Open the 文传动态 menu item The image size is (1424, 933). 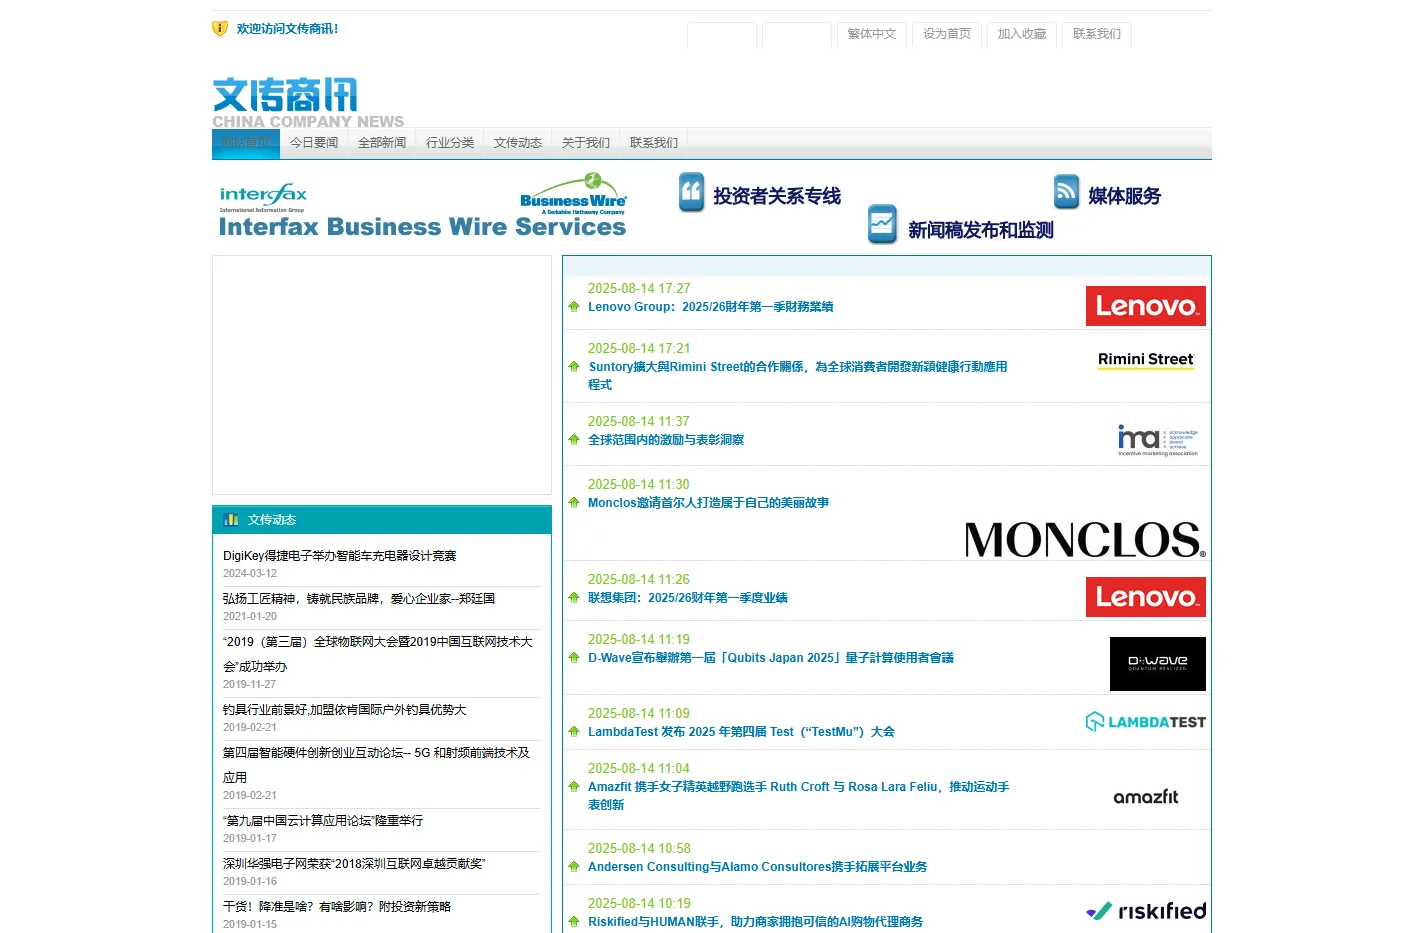pos(518,143)
